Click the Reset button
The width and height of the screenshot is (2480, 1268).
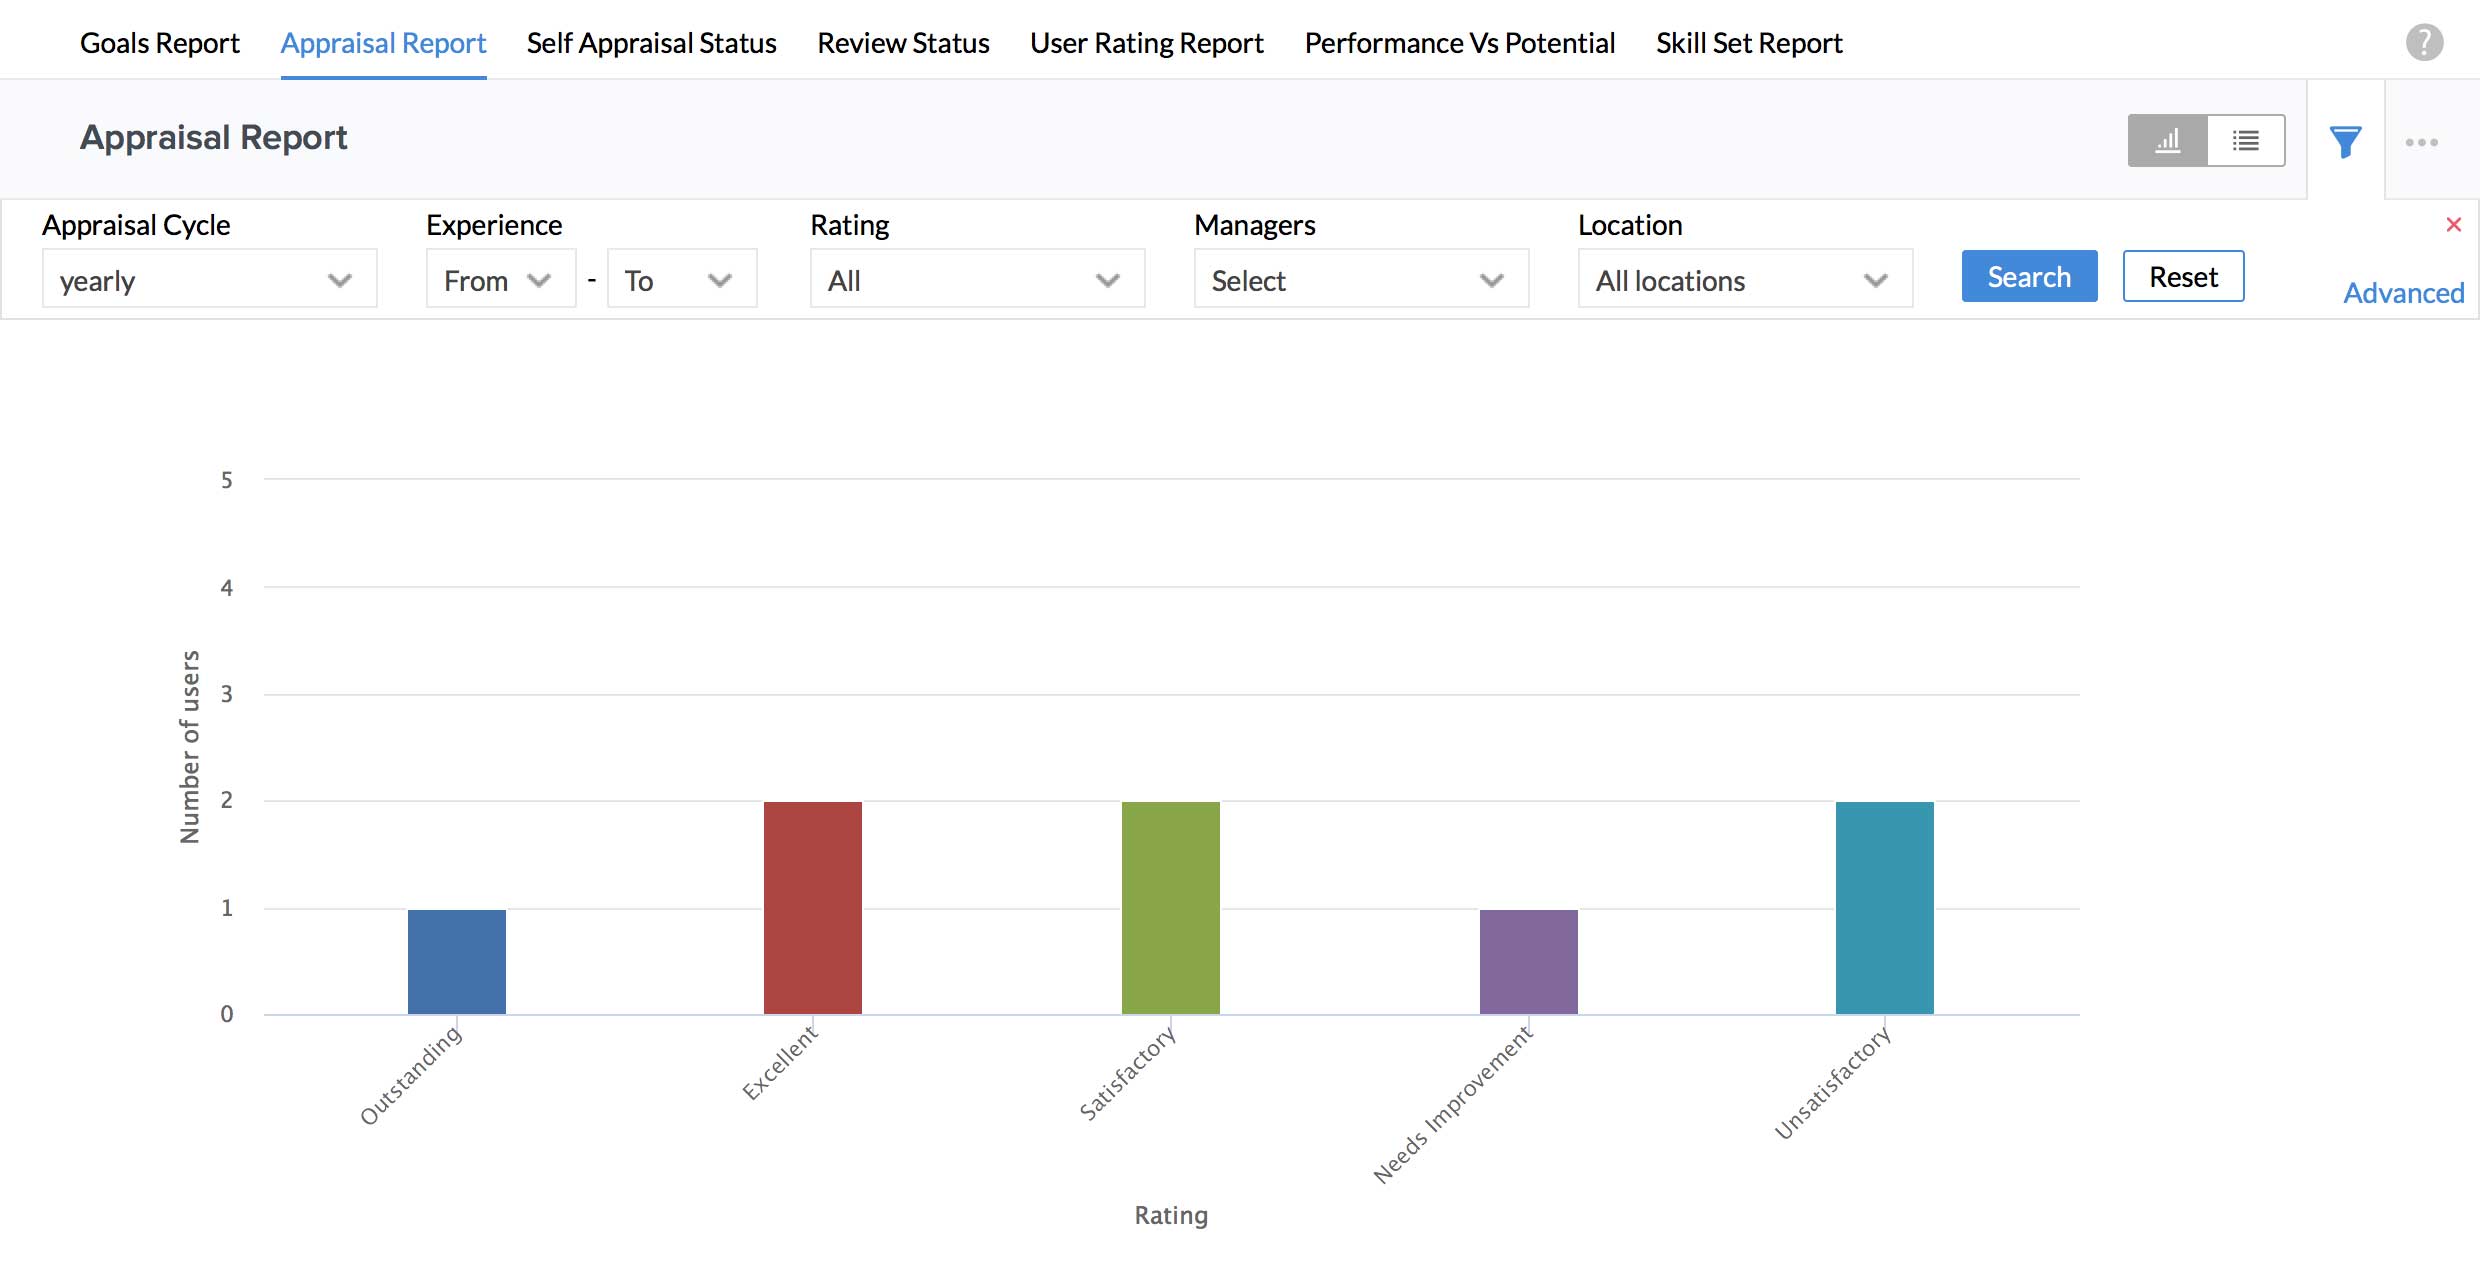2183,277
